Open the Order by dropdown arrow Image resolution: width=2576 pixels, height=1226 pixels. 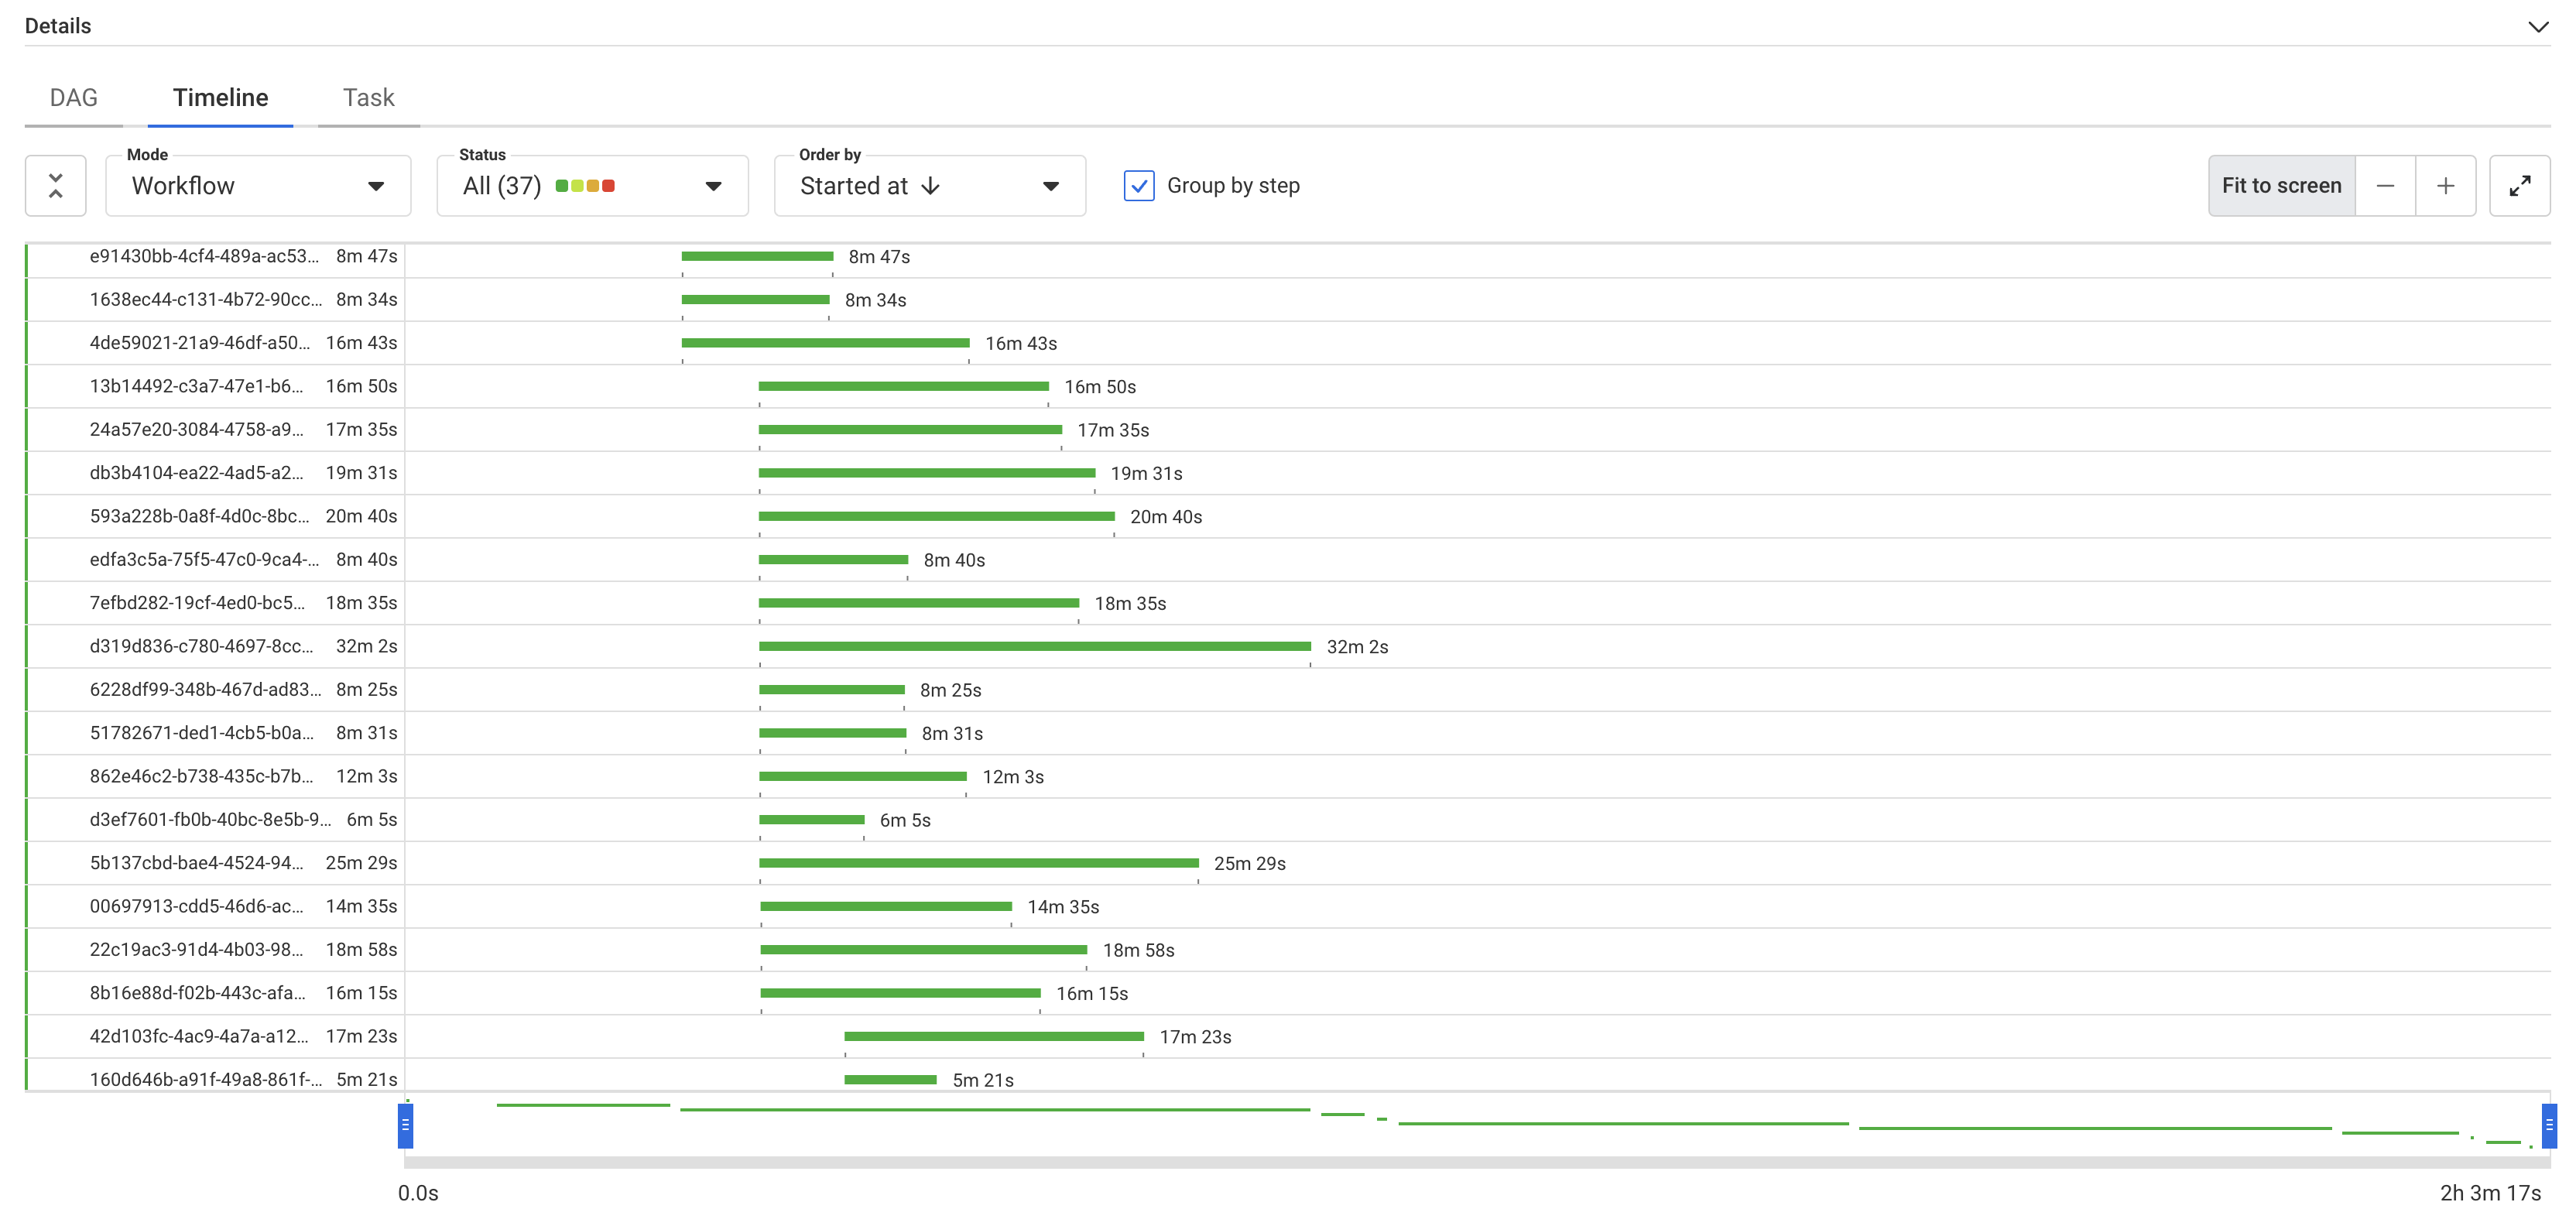pos(1050,186)
